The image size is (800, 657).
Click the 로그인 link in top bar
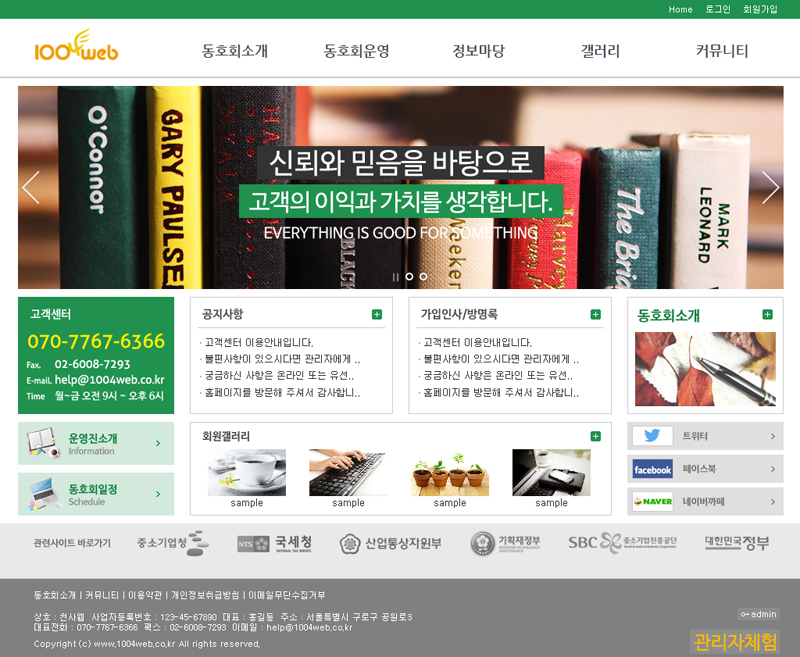pos(718,9)
